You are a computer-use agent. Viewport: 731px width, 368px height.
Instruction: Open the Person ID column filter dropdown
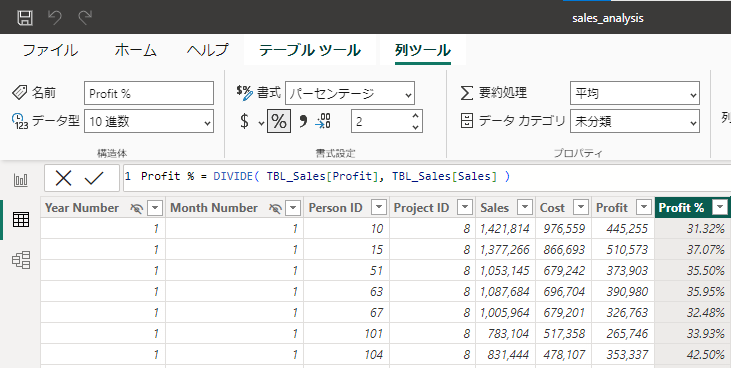[379, 208]
